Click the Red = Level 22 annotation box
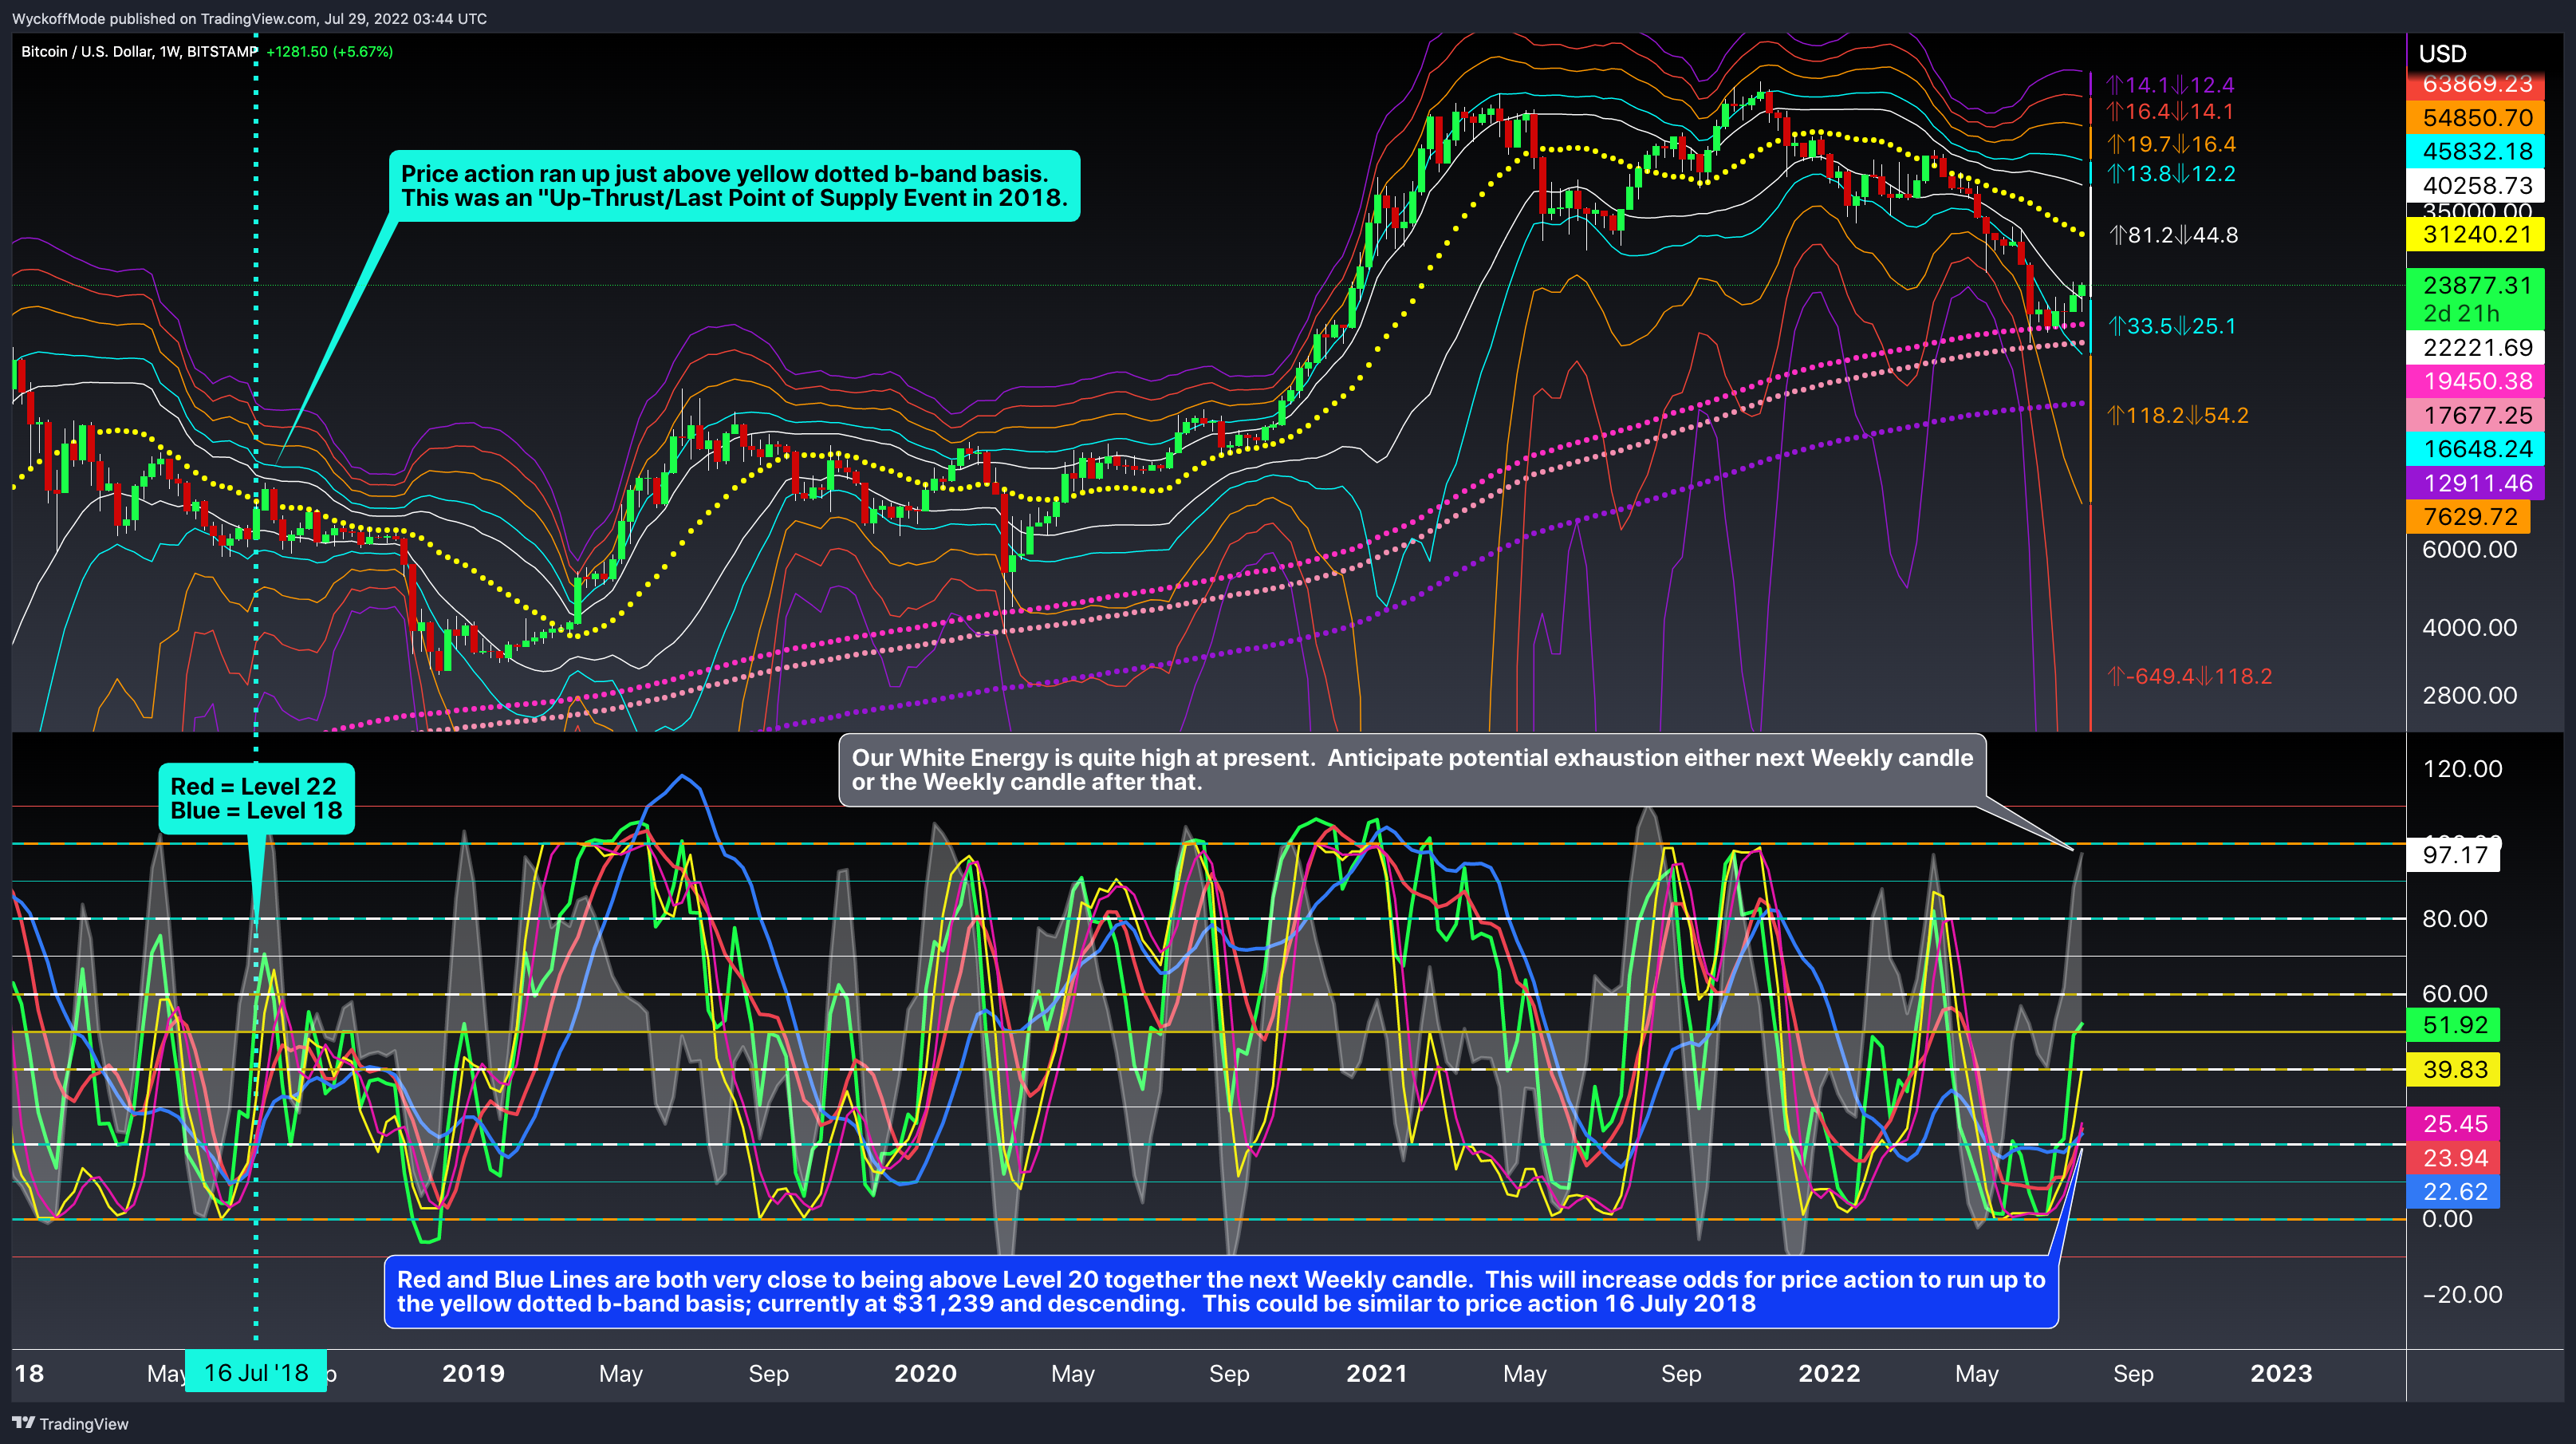 [256, 799]
